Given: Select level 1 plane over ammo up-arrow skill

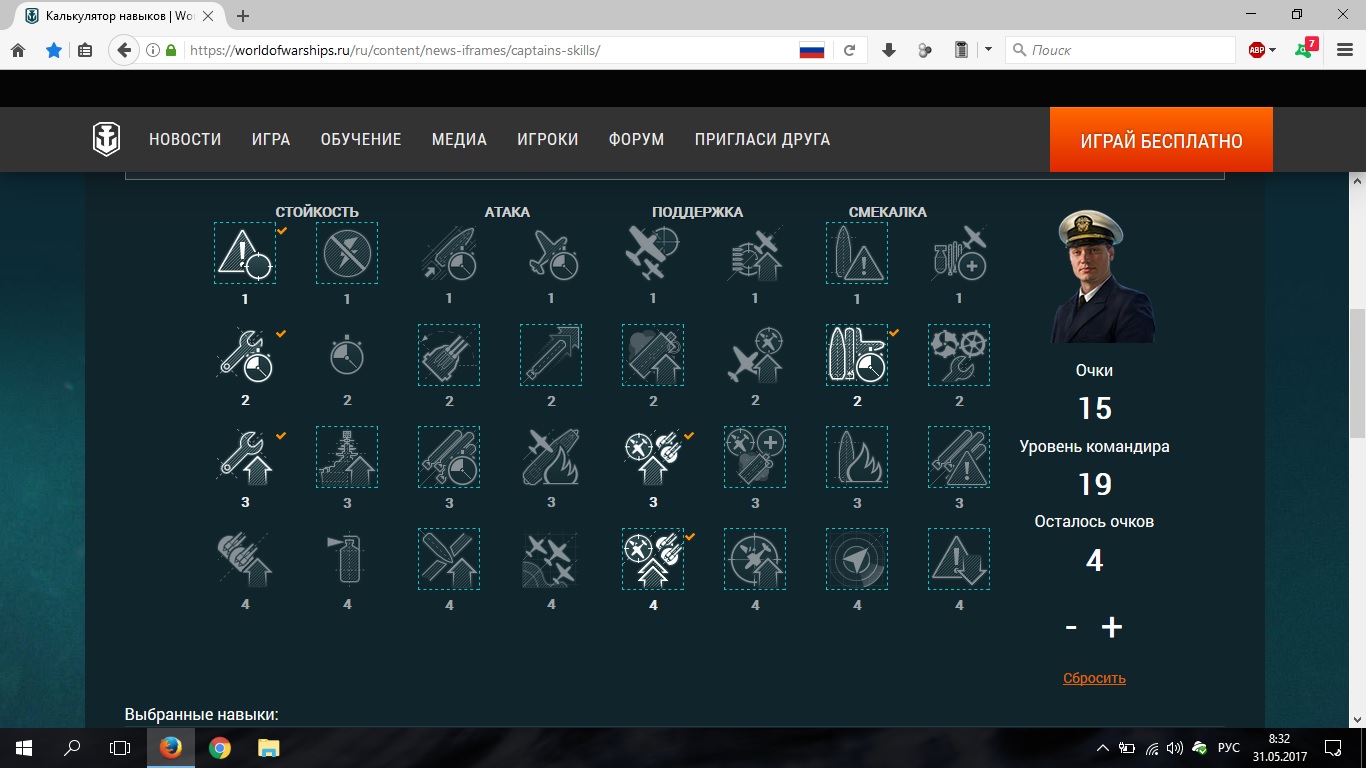Looking at the screenshot, I should point(755,253).
